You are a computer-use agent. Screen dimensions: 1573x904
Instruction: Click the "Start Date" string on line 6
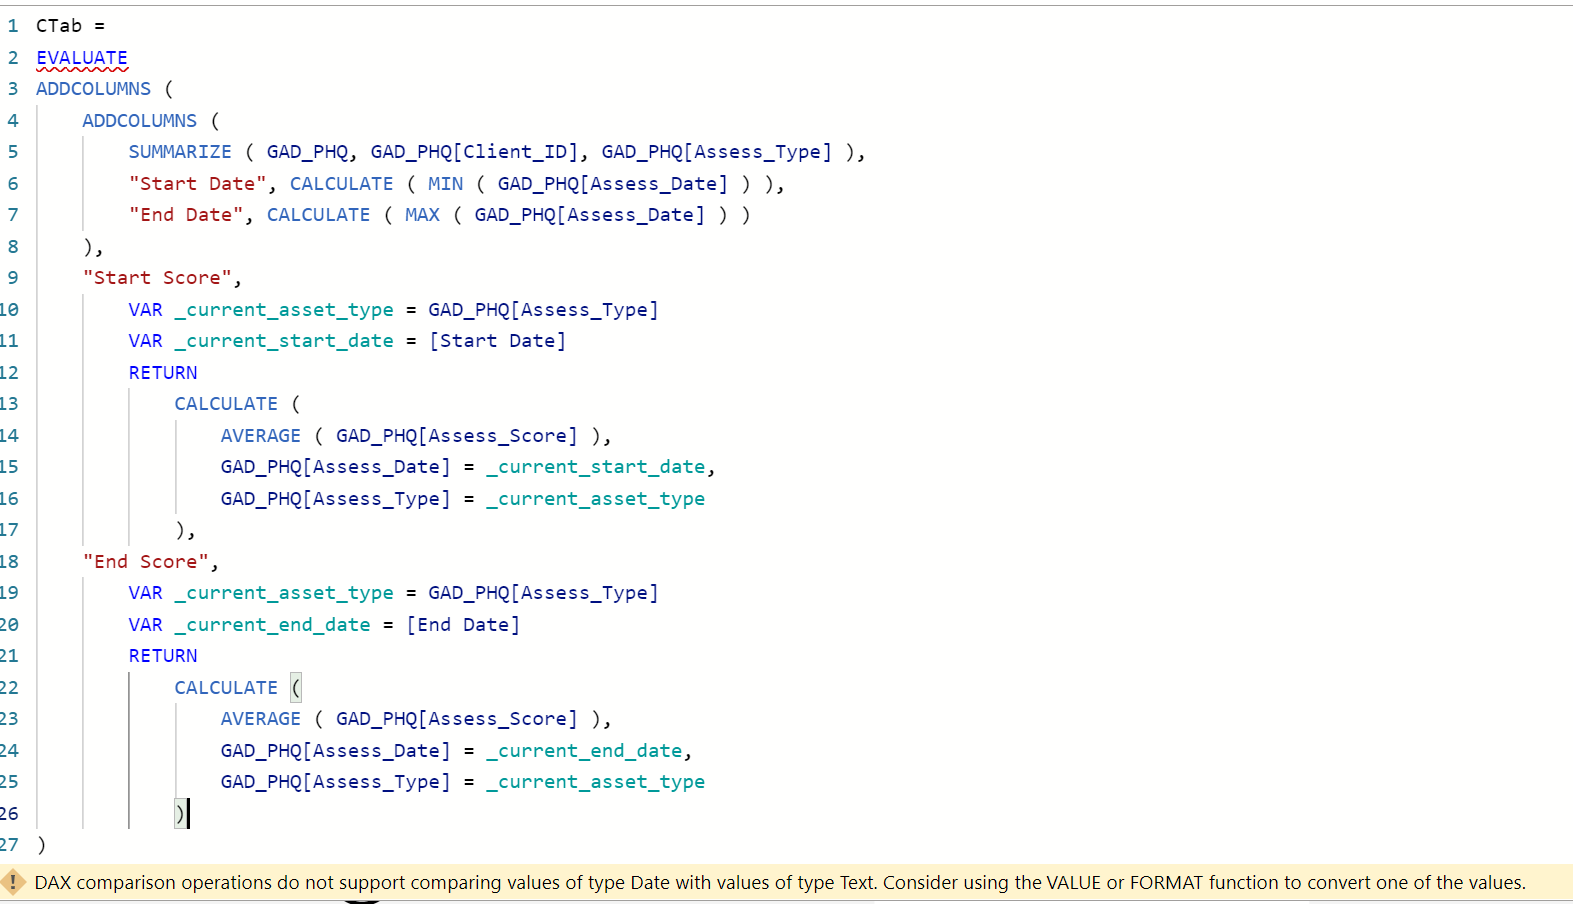[x=198, y=184]
